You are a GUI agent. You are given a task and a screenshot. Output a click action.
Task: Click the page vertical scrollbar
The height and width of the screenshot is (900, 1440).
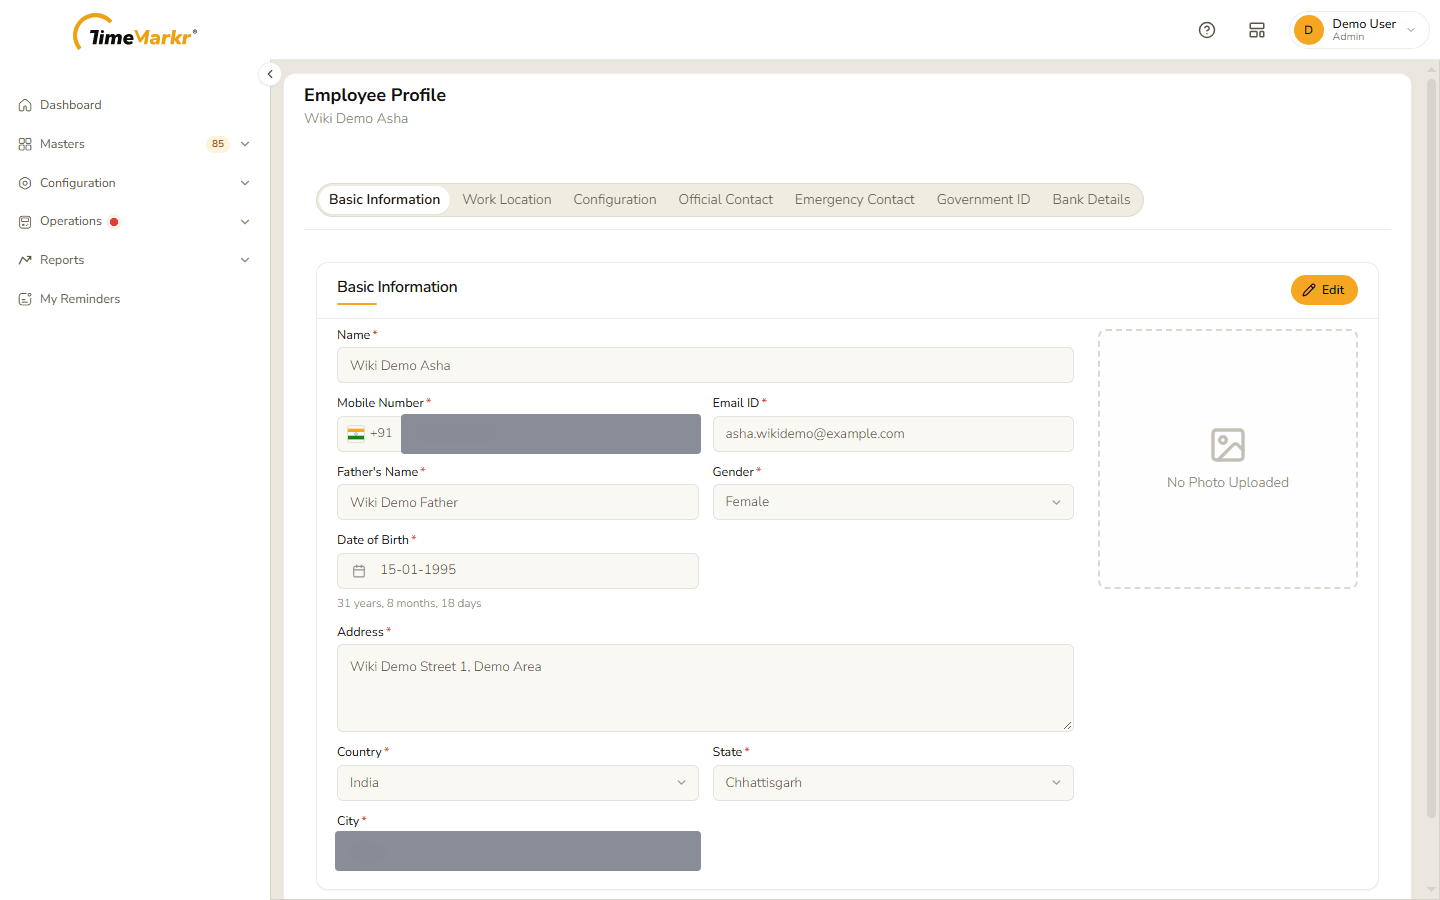point(1431,450)
